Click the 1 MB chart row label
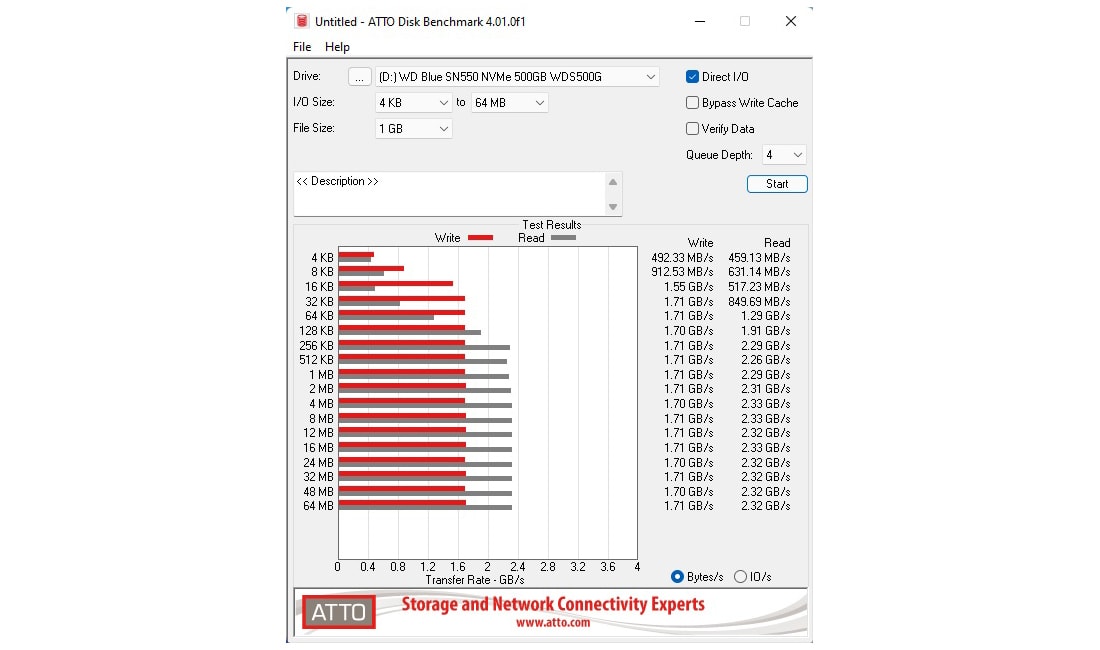The image size is (1100, 650). tap(321, 375)
